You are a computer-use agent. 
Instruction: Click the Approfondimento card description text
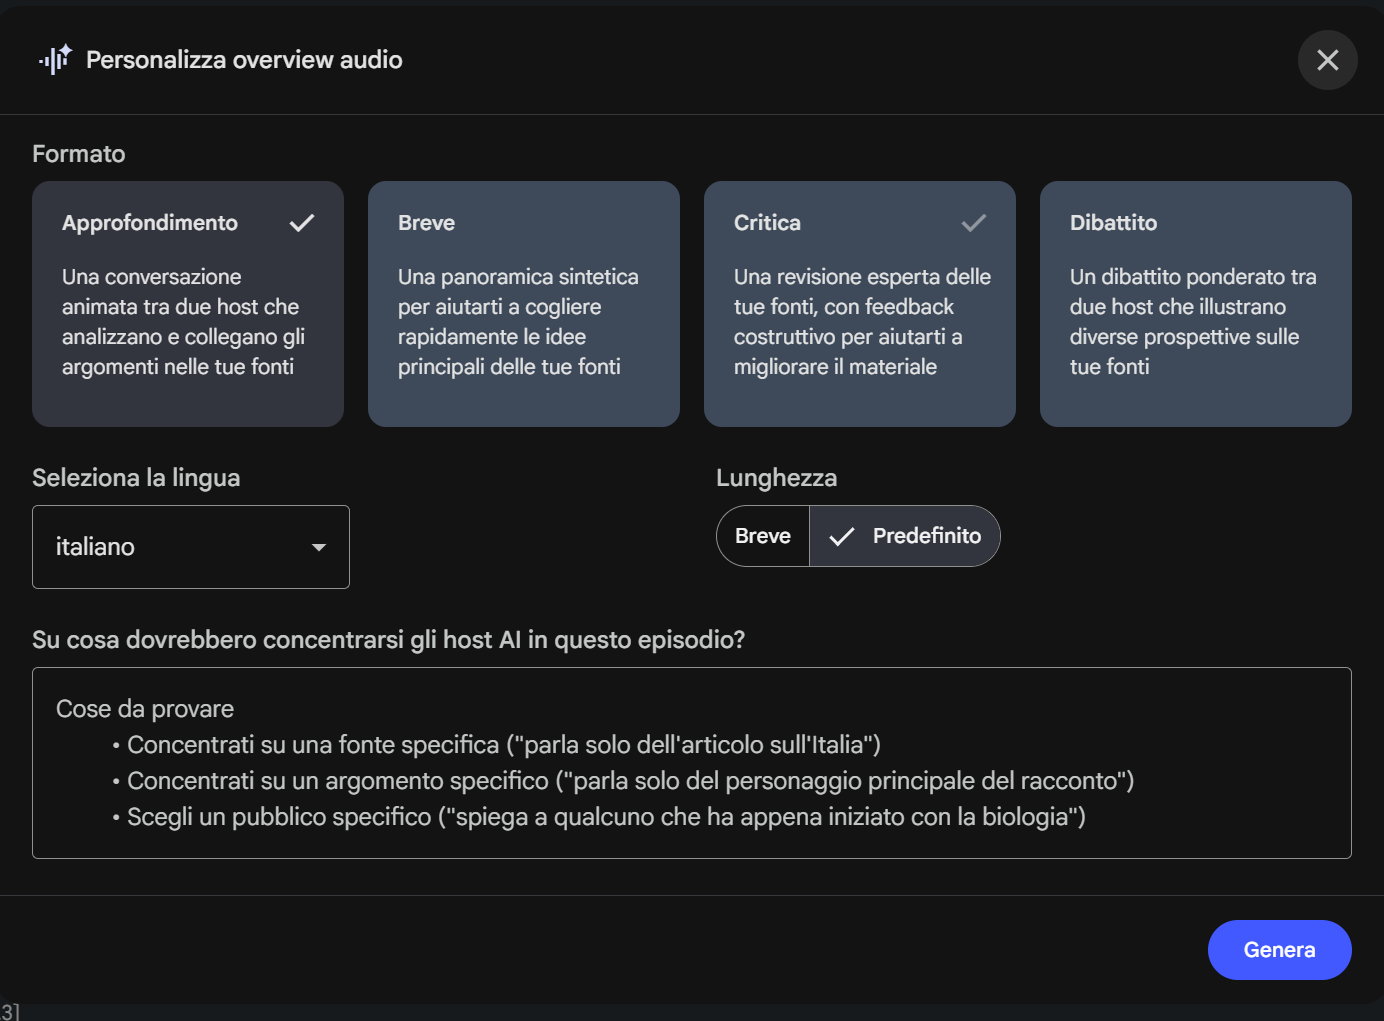(x=182, y=322)
